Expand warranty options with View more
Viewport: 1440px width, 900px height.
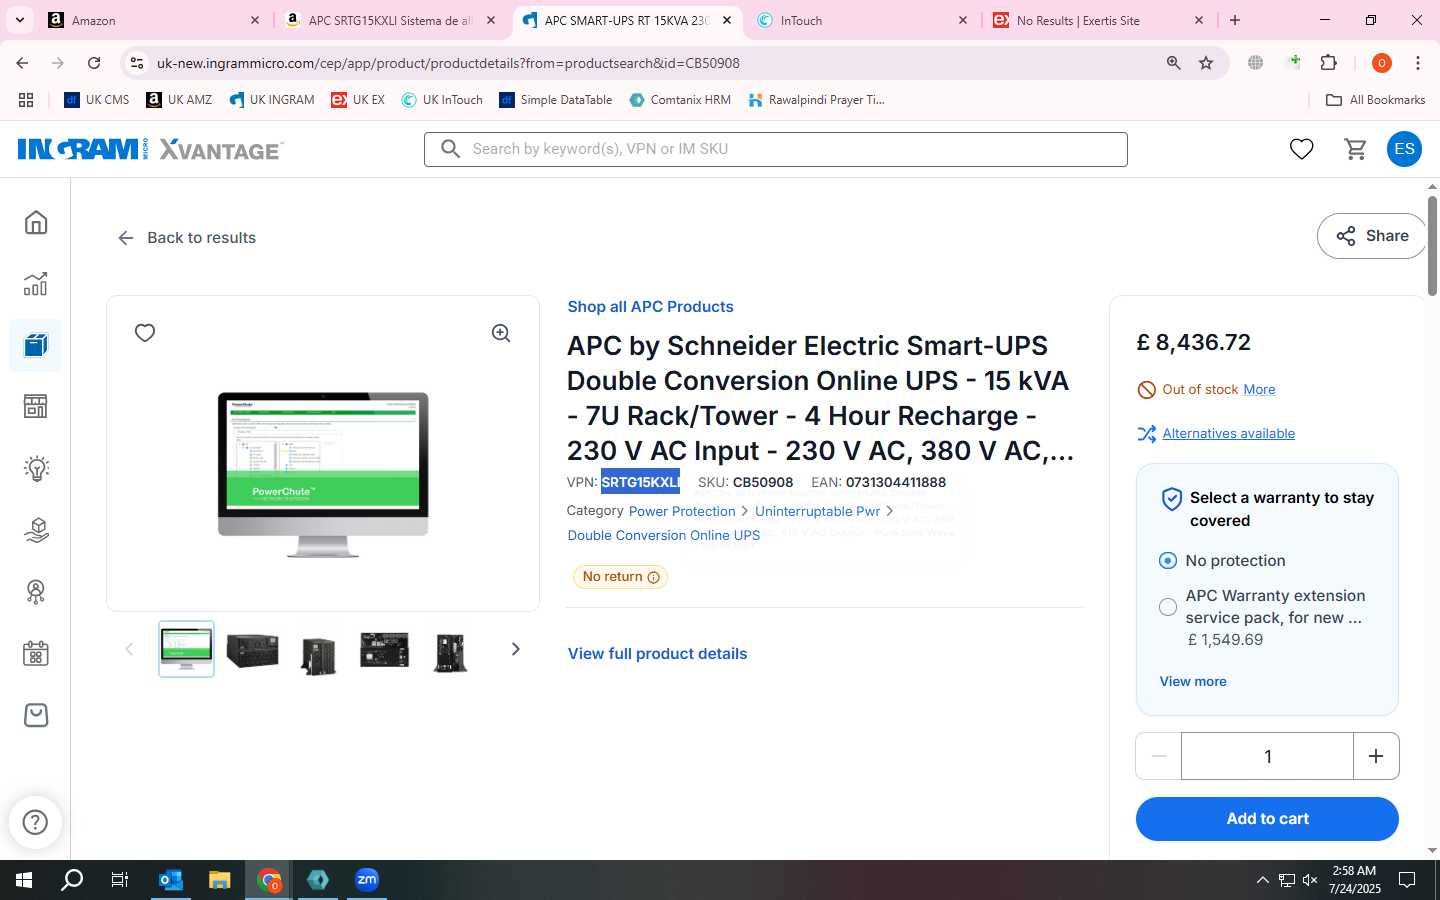[x=1193, y=681]
